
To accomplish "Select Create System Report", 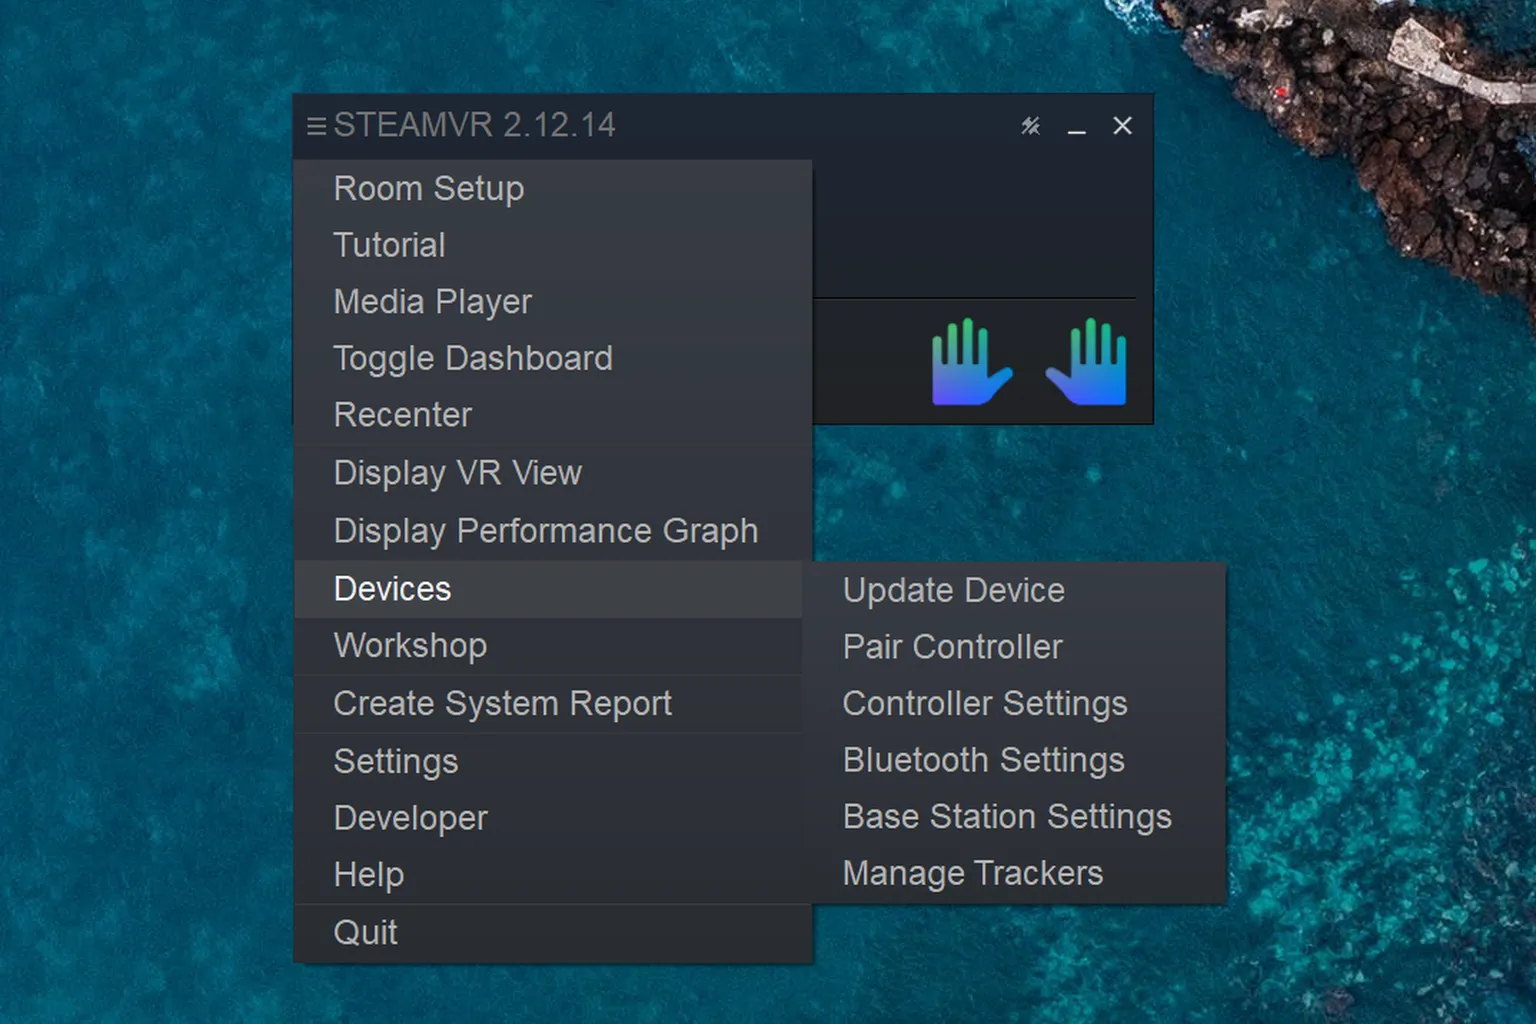I will pyautogui.click(x=549, y=704).
